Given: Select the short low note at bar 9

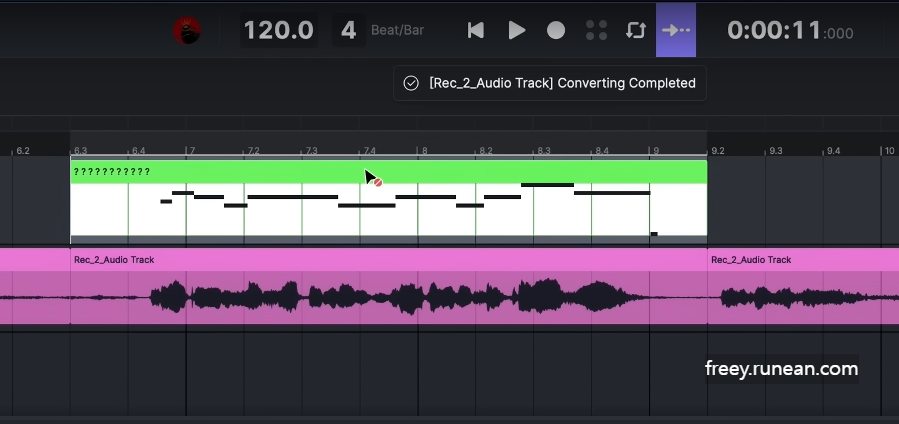Looking at the screenshot, I should coord(654,234).
